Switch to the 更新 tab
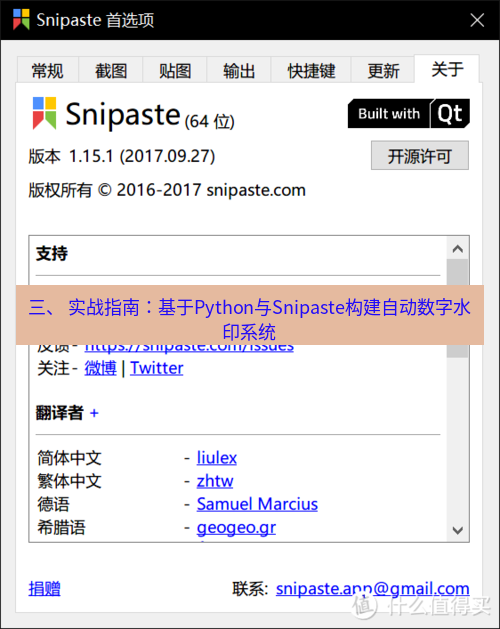This screenshot has height=629, width=500. (x=383, y=71)
